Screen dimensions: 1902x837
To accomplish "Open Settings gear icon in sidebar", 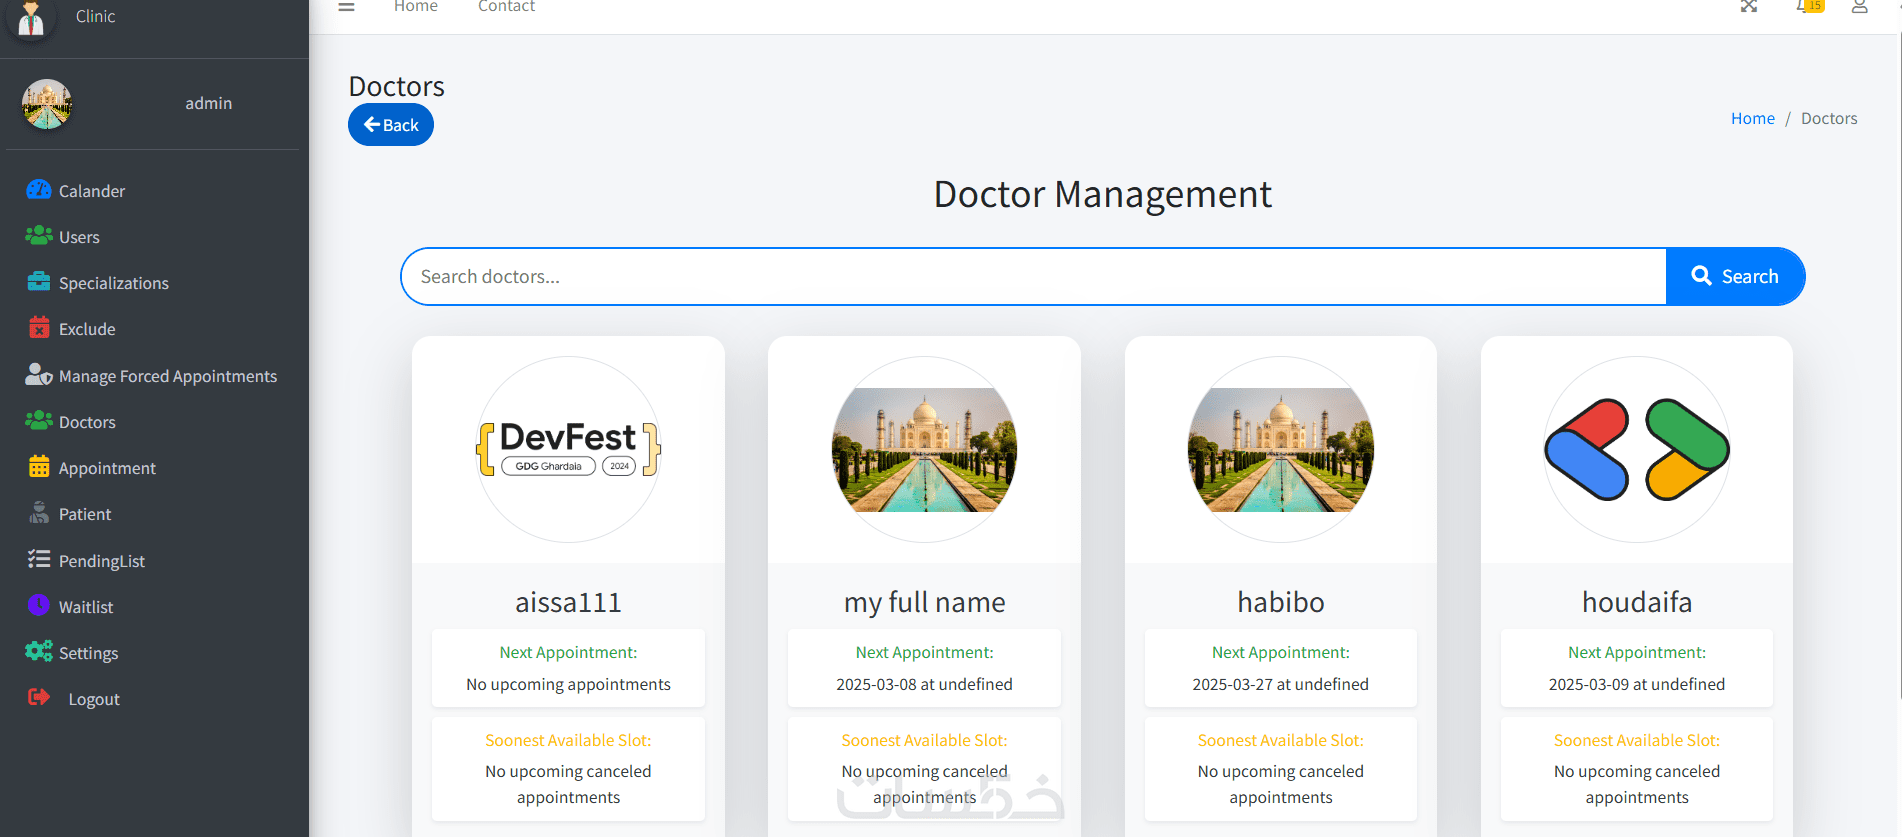I will click(x=39, y=652).
